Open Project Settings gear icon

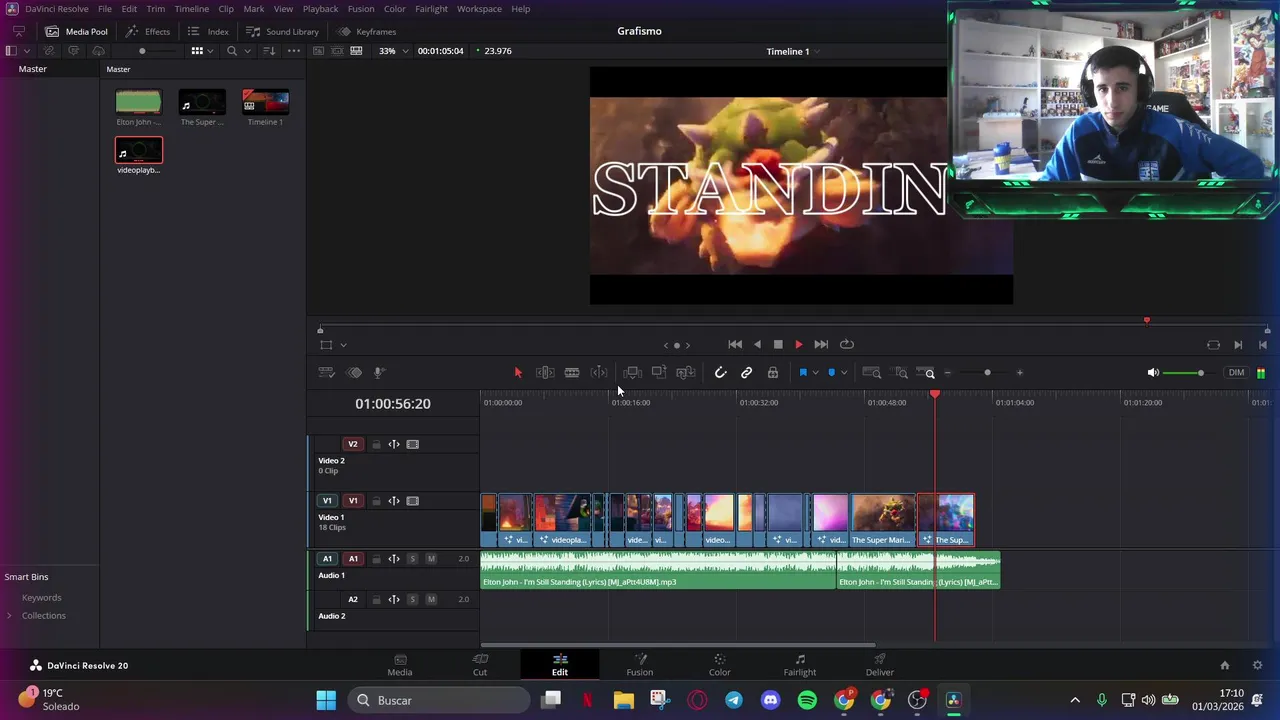[1257, 665]
